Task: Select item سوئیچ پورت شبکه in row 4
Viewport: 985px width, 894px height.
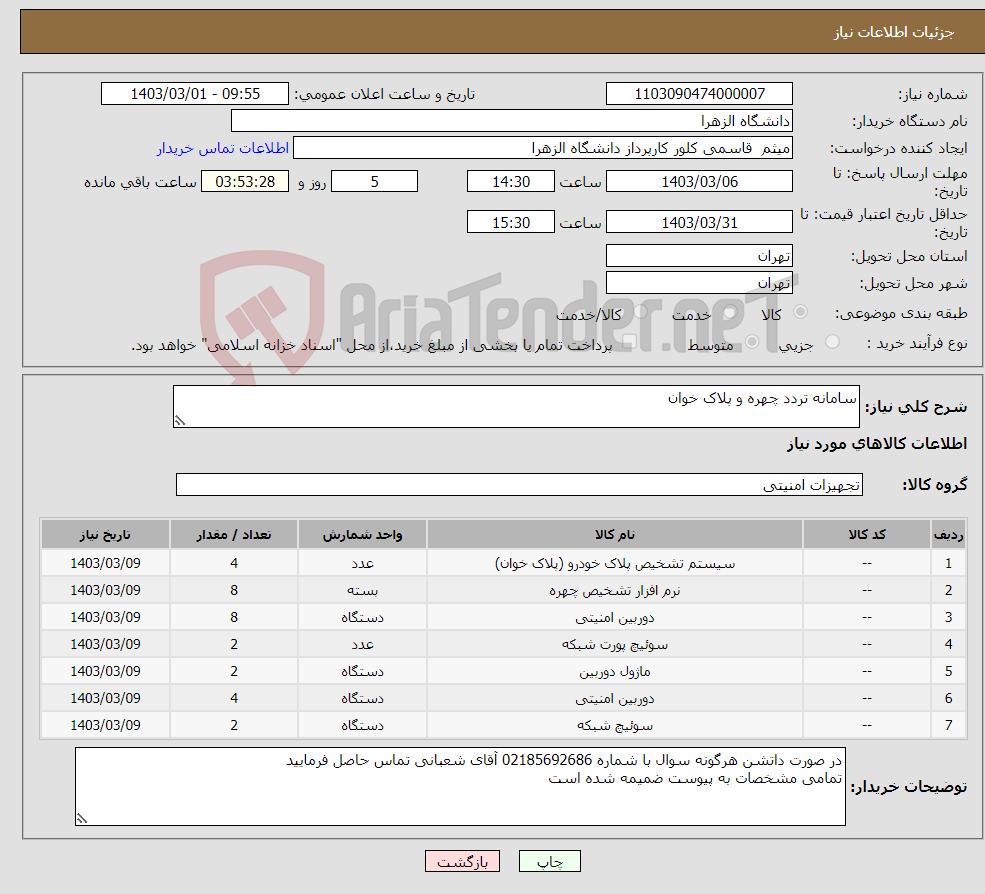Action: (x=615, y=645)
